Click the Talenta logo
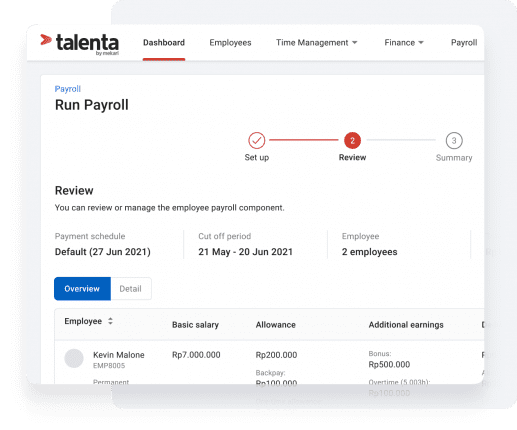Image resolution: width=517 pixels, height=430 pixels. pos(79,44)
